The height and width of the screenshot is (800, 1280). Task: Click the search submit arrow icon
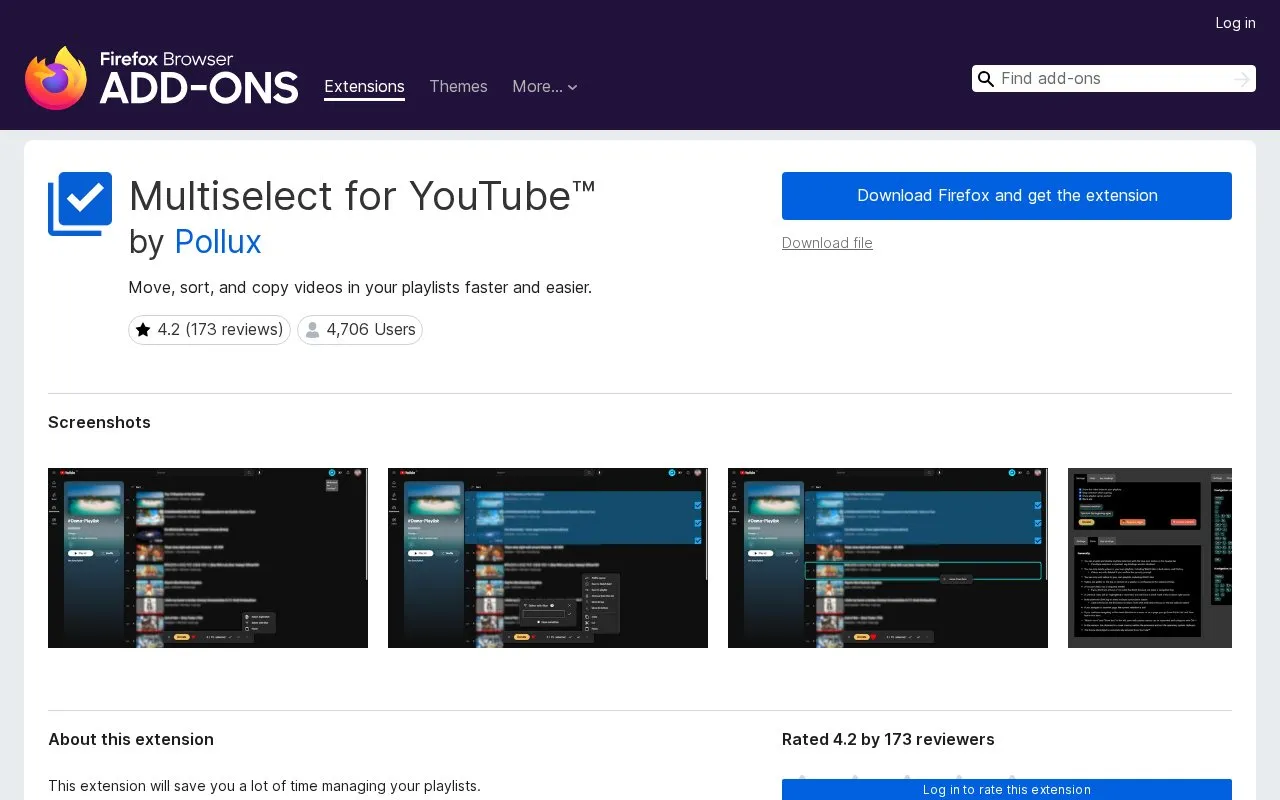(1241, 79)
